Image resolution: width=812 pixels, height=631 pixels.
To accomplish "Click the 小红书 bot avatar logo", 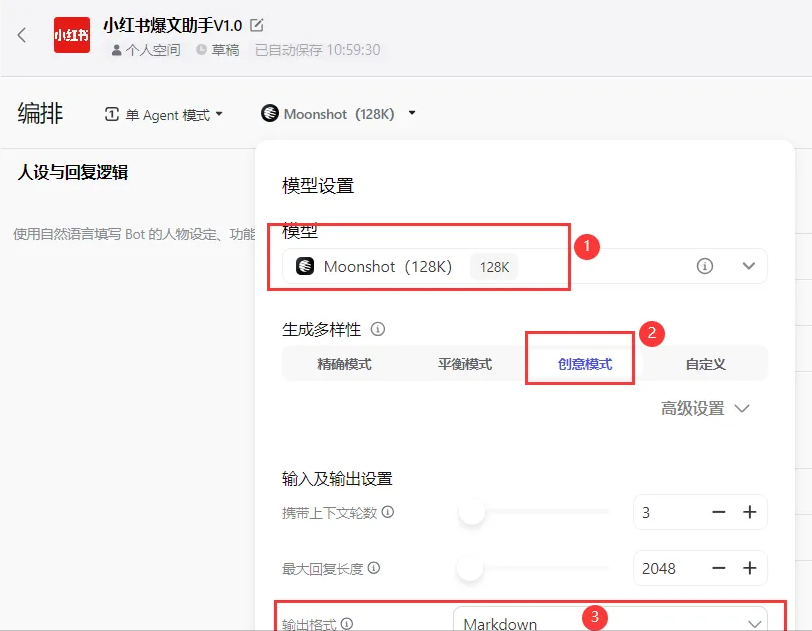I will click(x=72, y=35).
